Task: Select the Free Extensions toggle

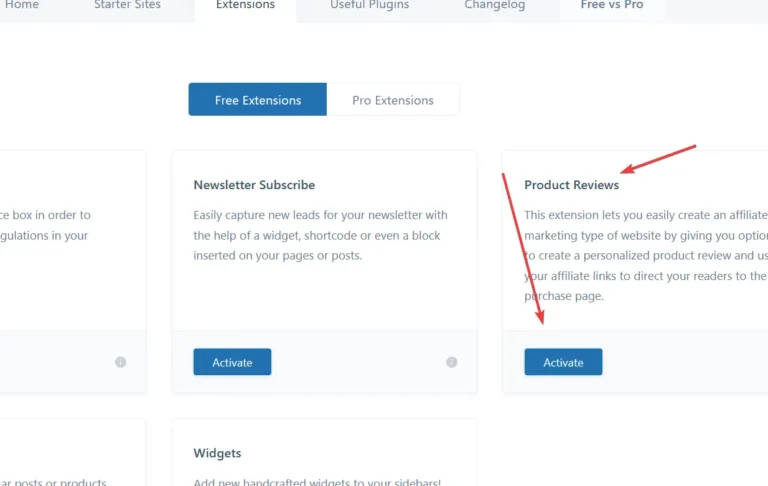Action: 258,100
